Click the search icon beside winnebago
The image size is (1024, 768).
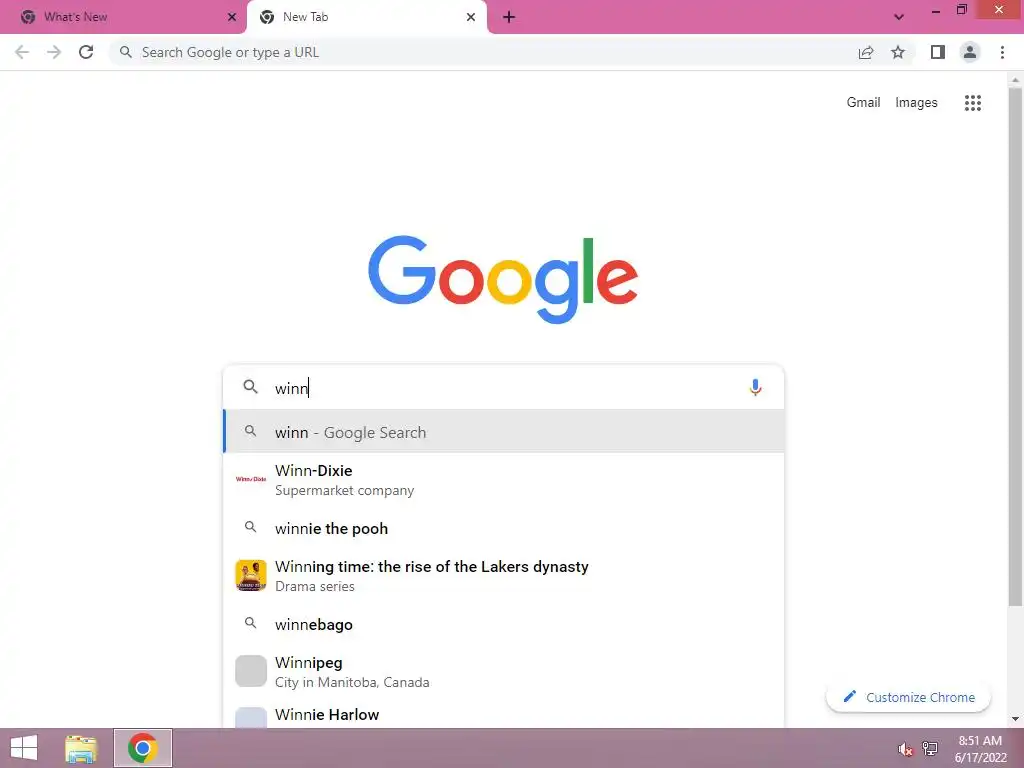tap(251, 623)
